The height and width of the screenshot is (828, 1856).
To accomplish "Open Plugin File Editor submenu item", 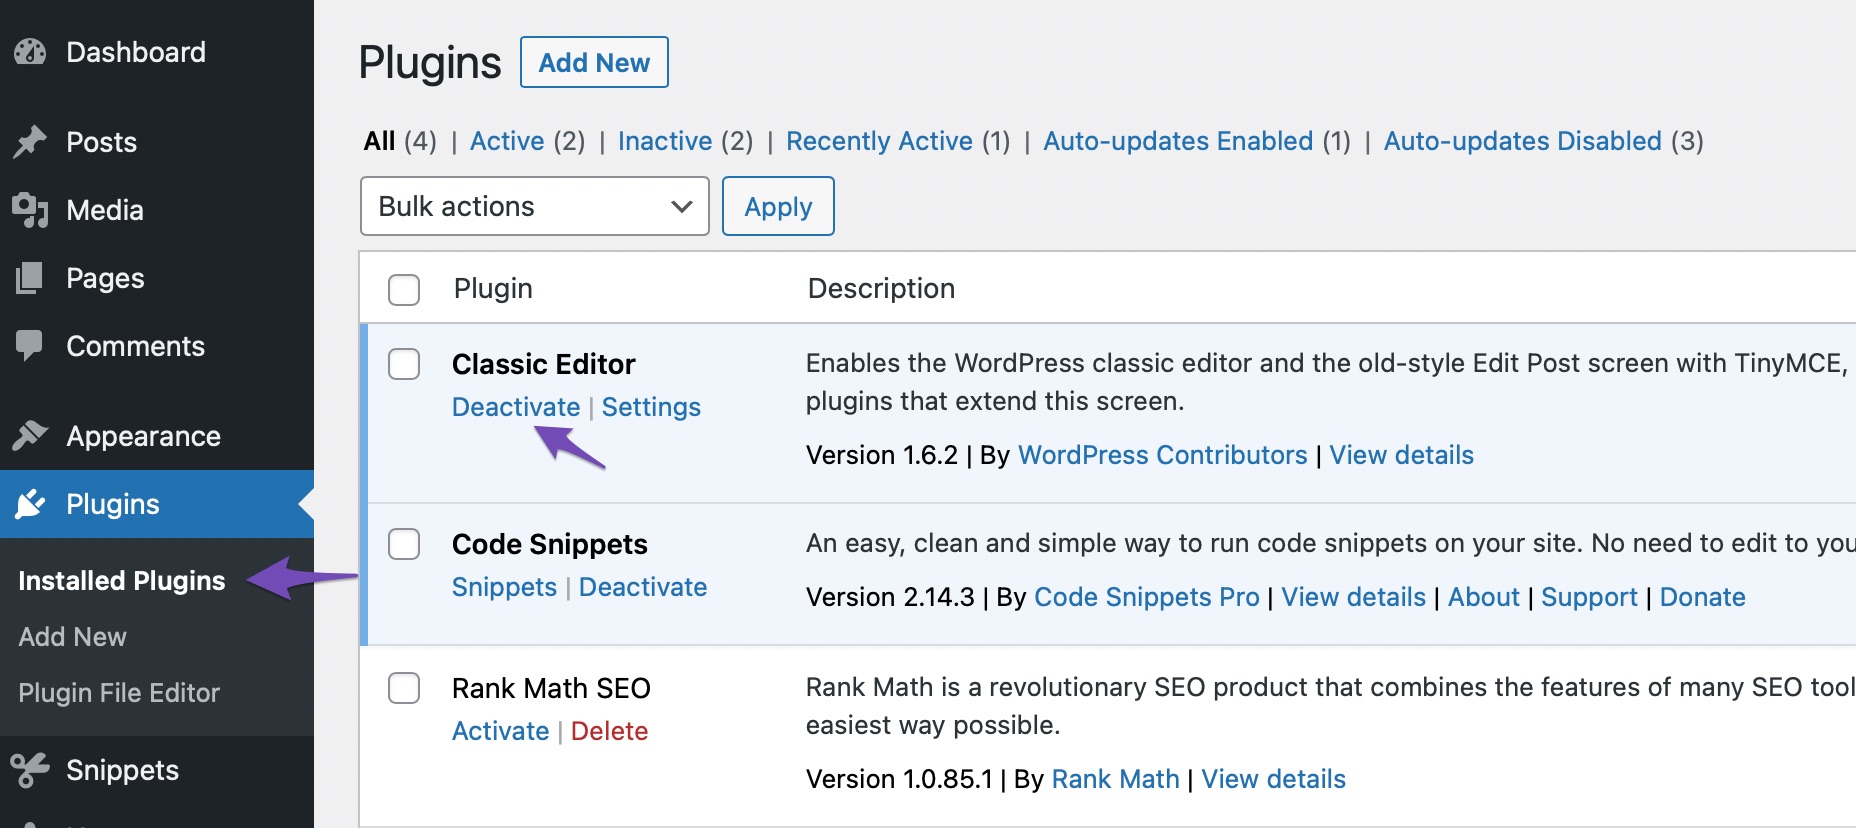I will coord(119,693).
